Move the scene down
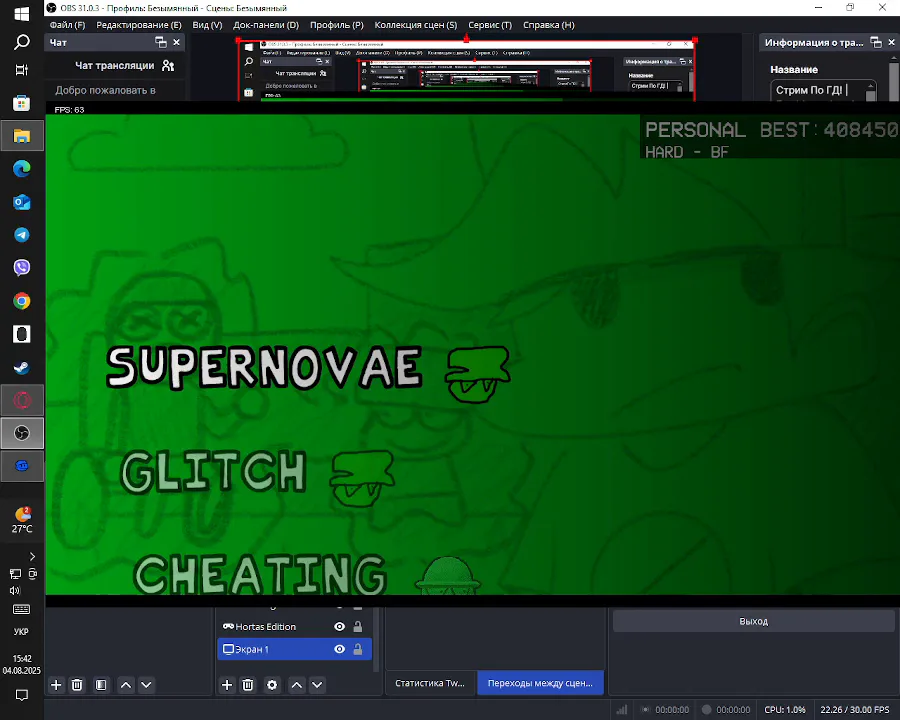 pos(146,685)
